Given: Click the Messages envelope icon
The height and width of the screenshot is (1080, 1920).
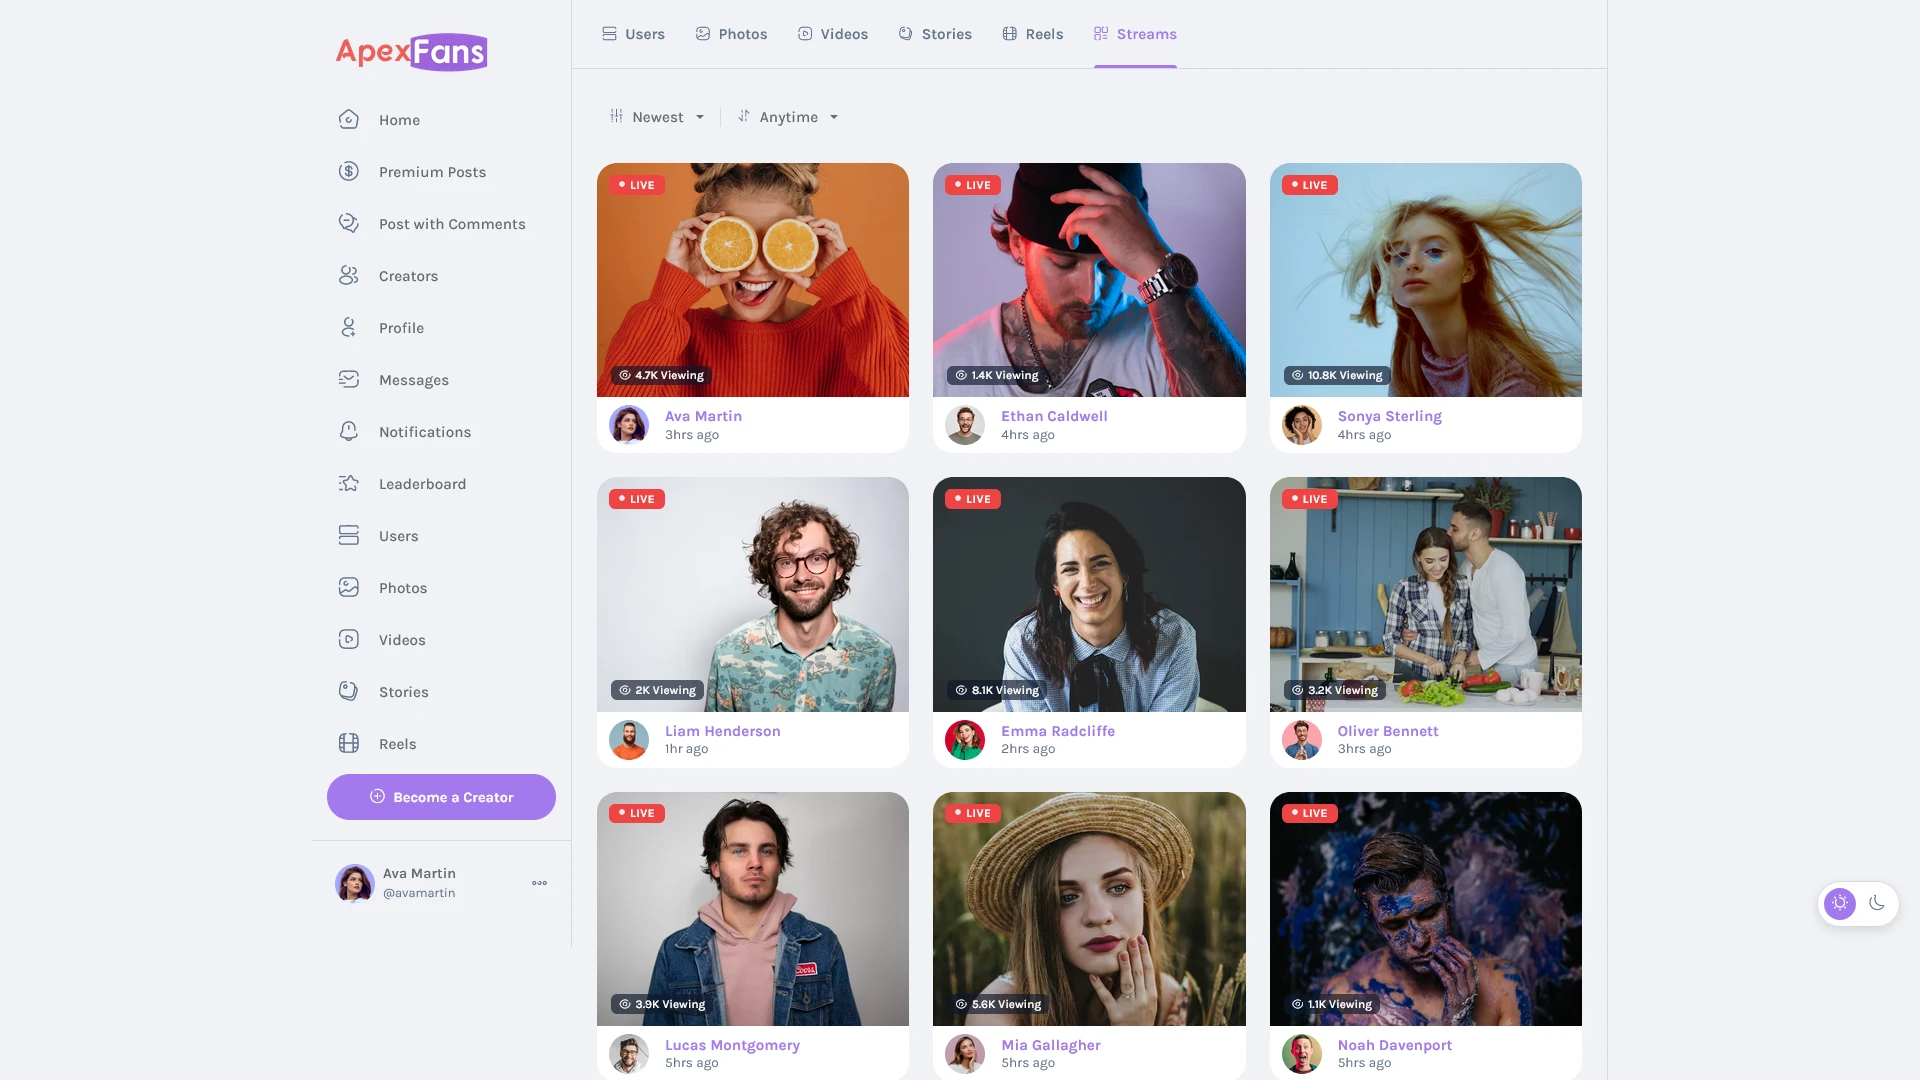Looking at the screenshot, I should [348, 379].
